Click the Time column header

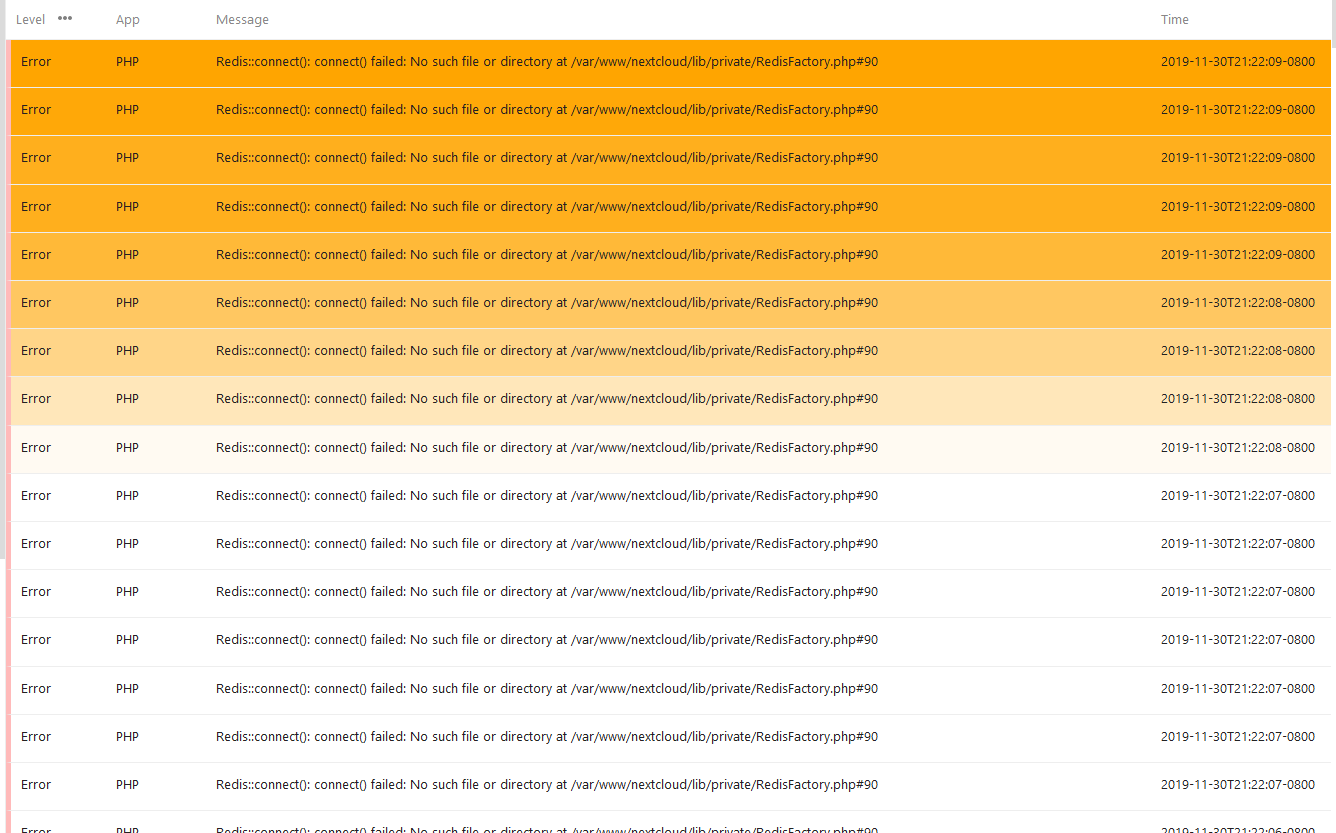1174,20
